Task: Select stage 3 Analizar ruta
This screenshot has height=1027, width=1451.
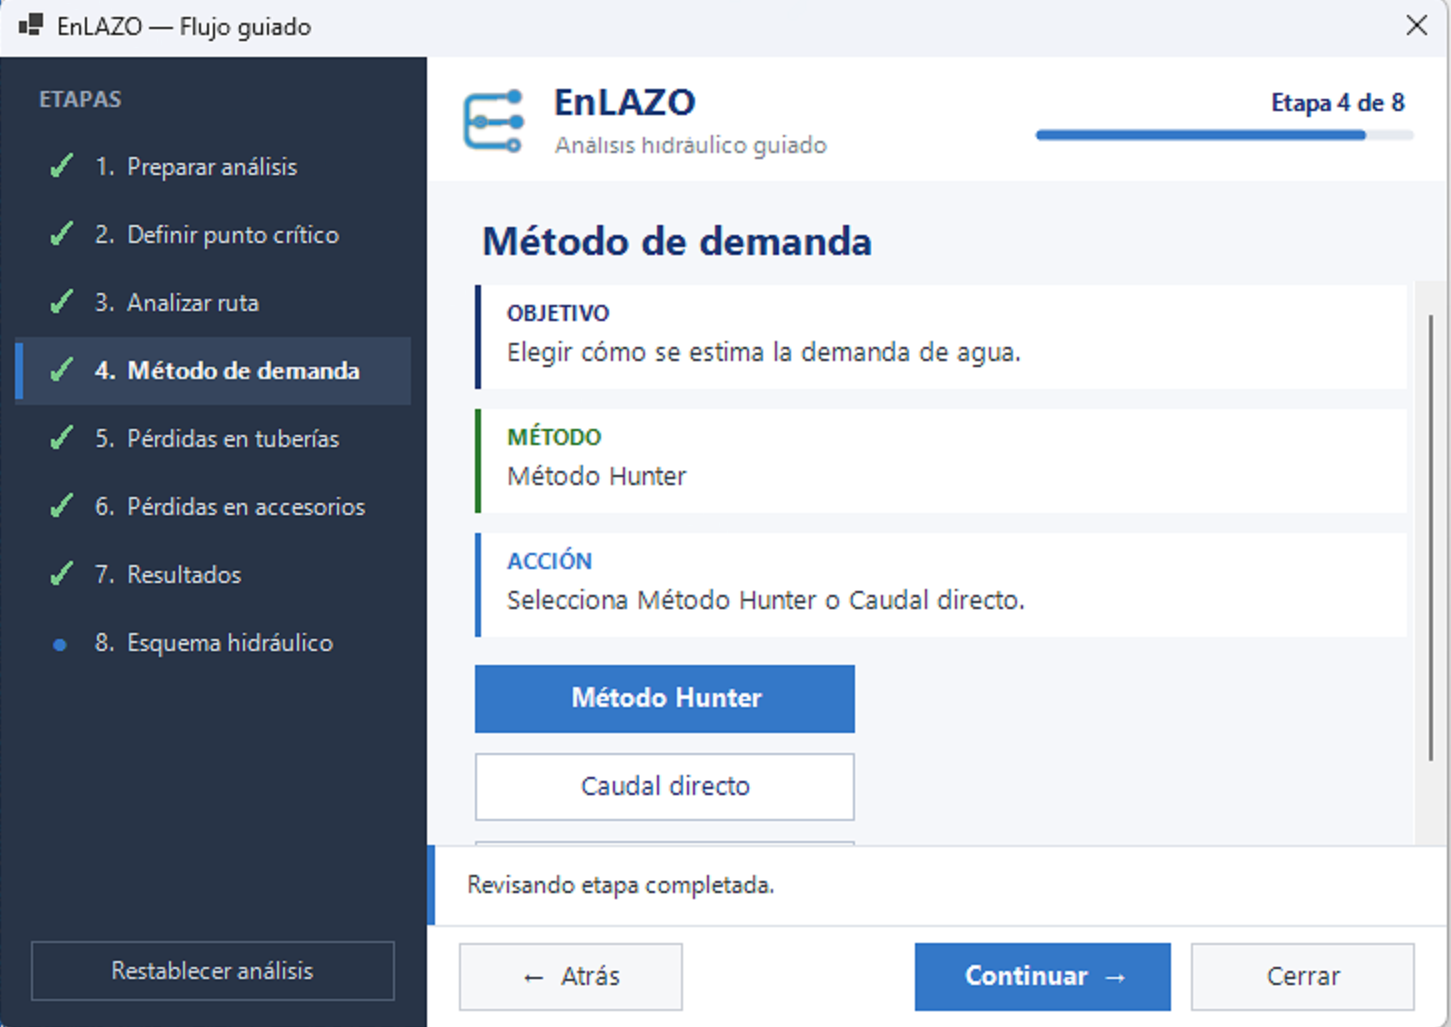Action: click(x=213, y=303)
